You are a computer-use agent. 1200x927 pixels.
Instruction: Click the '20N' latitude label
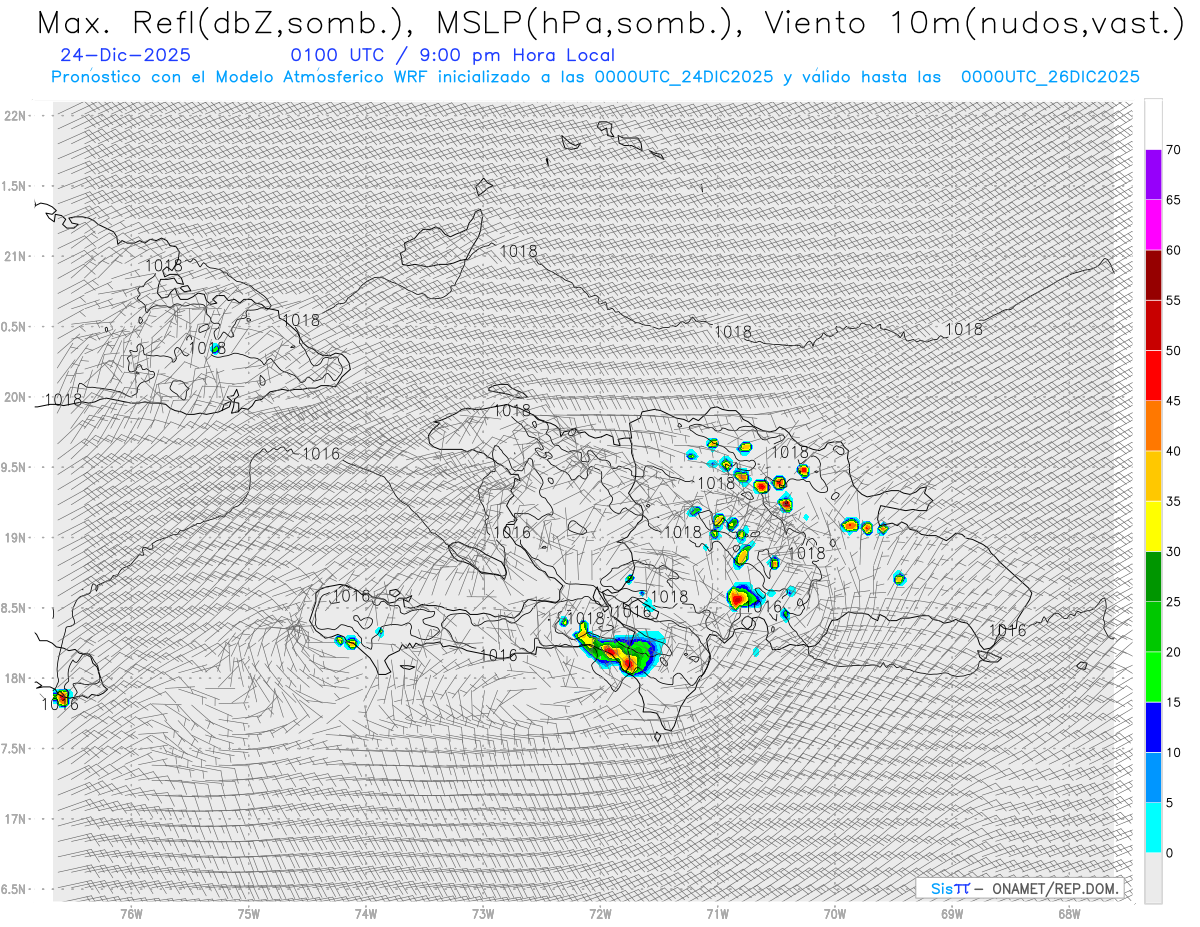[x=17, y=397]
